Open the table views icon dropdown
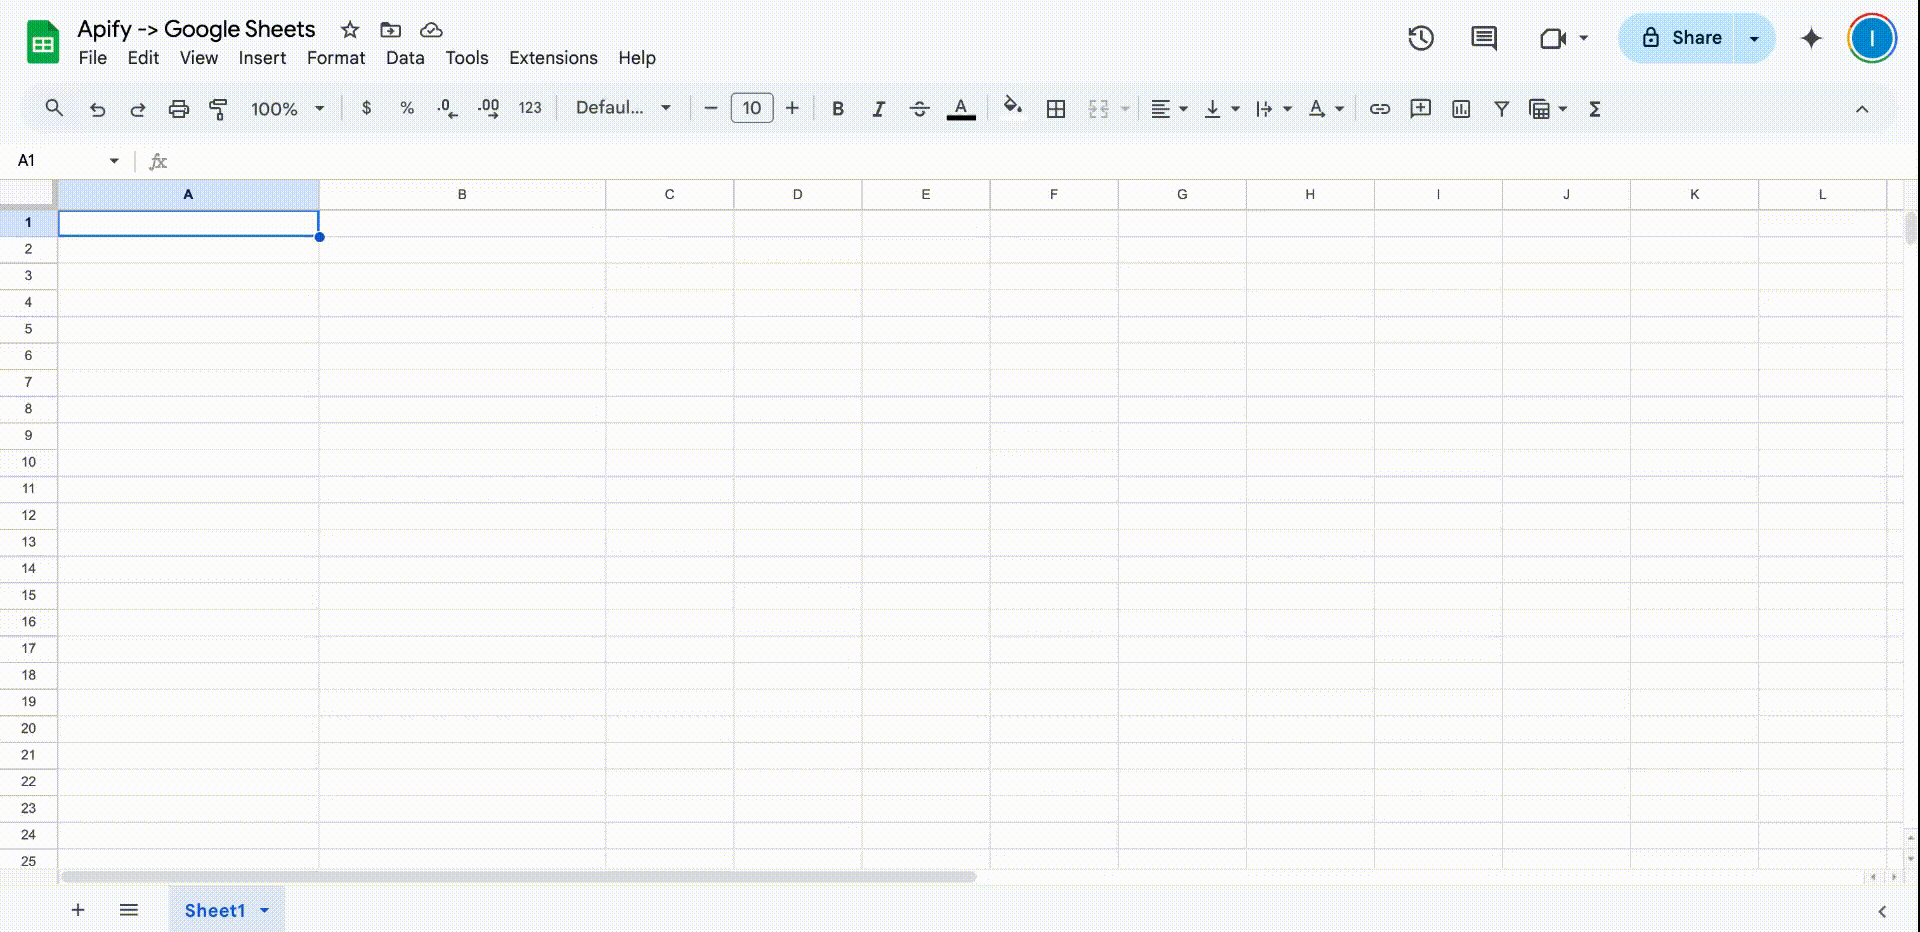The width and height of the screenshot is (1920, 932). coord(1548,109)
